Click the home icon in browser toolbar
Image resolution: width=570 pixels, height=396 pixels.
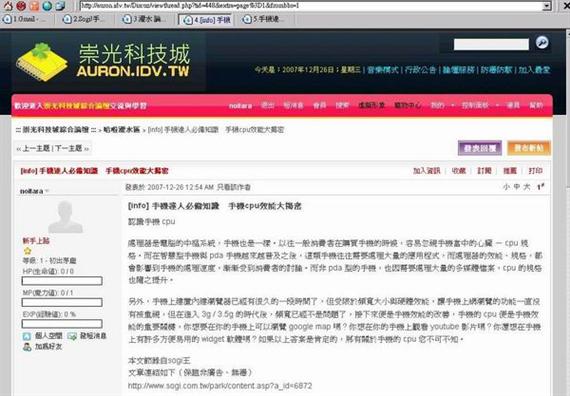pyautogui.click(x=8, y=5)
